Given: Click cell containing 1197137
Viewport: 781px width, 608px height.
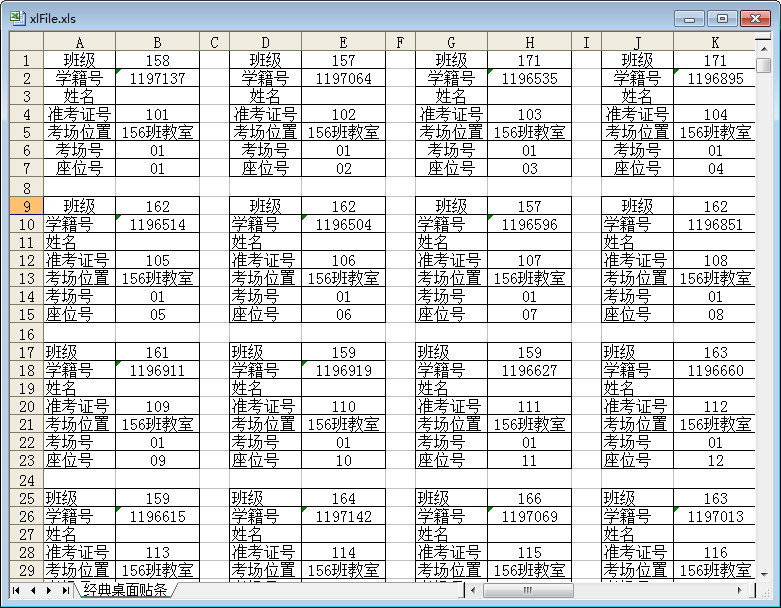Looking at the screenshot, I should [x=157, y=78].
